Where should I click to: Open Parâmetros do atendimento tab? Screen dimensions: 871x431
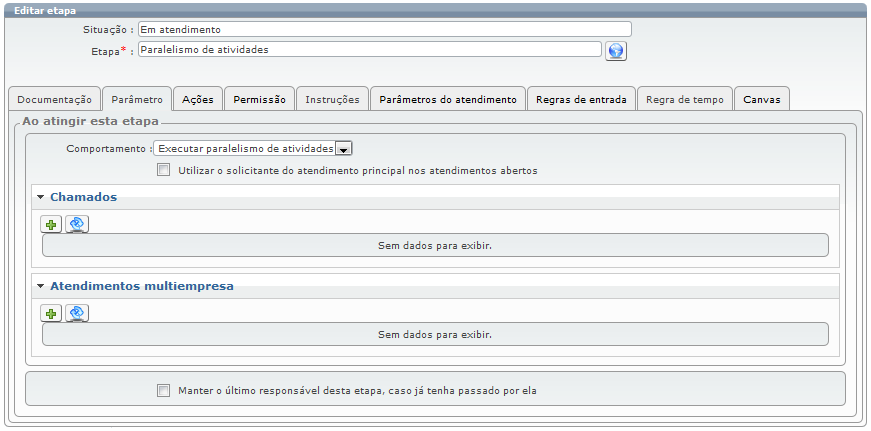click(447, 100)
